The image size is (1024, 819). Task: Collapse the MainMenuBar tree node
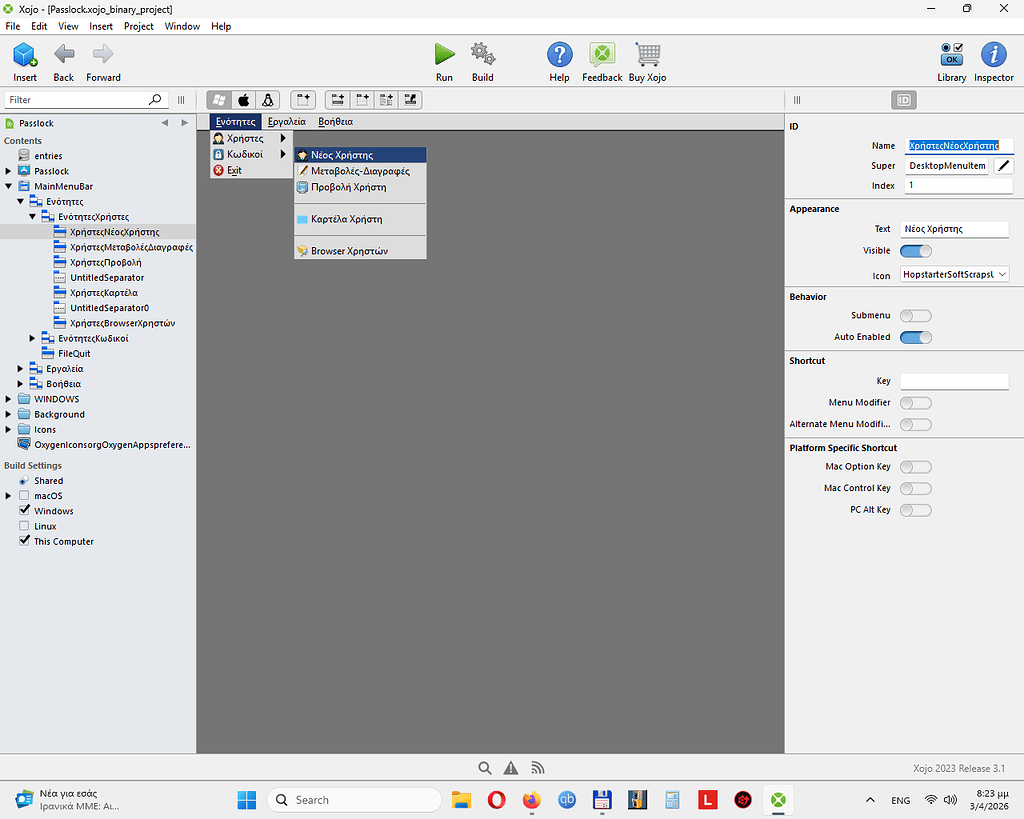(x=8, y=186)
